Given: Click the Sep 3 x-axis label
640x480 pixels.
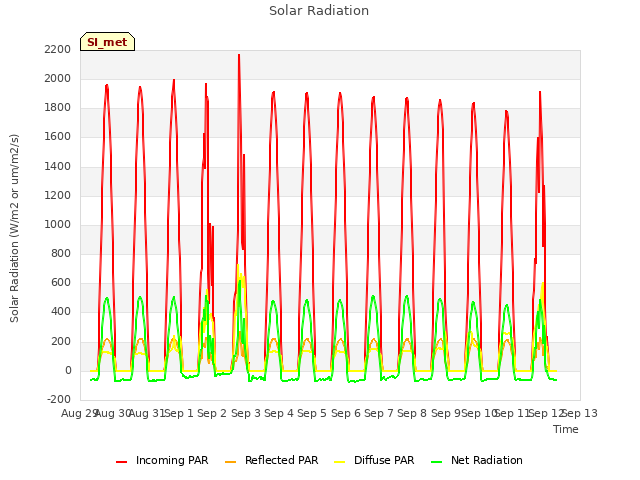Looking at the screenshot, I should click(x=246, y=413).
